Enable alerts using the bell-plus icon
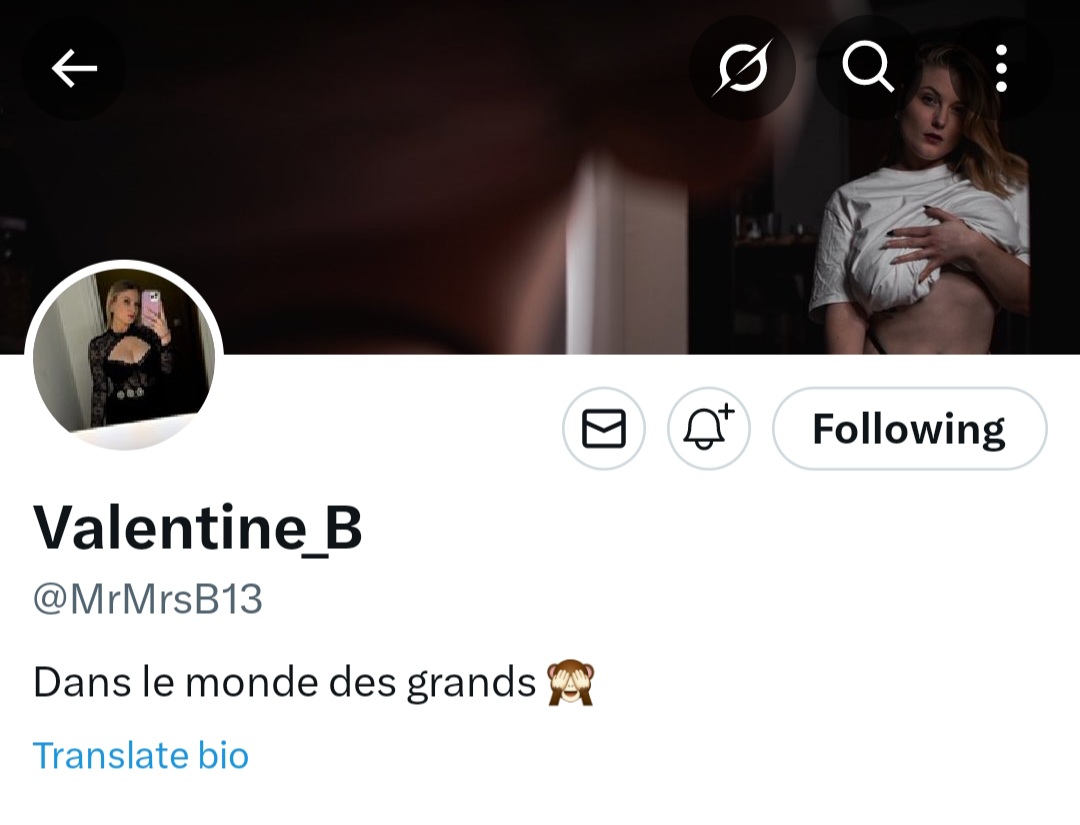Viewport: 1080px width, 825px height. [708, 429]
